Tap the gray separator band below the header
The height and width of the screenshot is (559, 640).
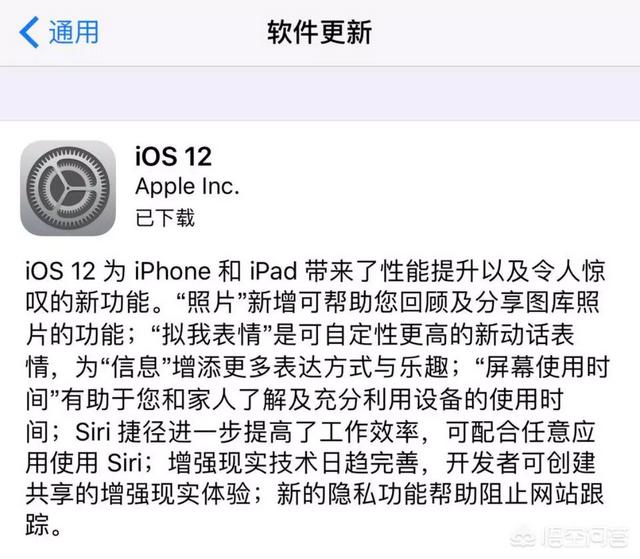320,93
